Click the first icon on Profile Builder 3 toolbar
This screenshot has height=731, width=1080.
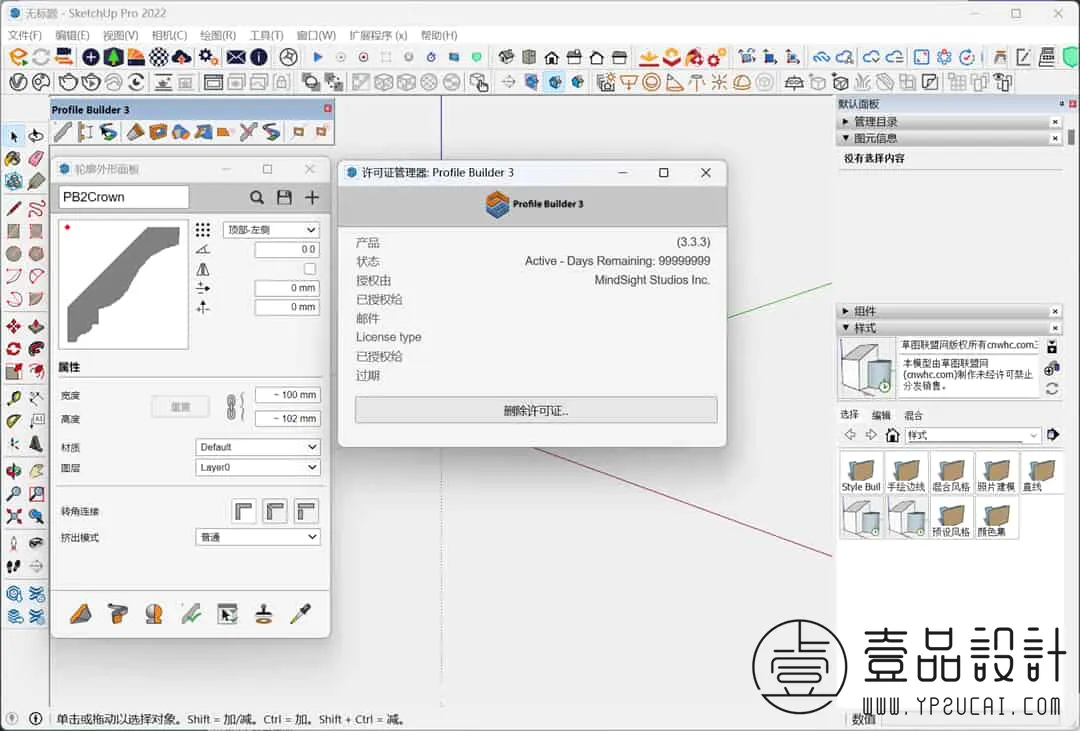click(x=63, y=132)
